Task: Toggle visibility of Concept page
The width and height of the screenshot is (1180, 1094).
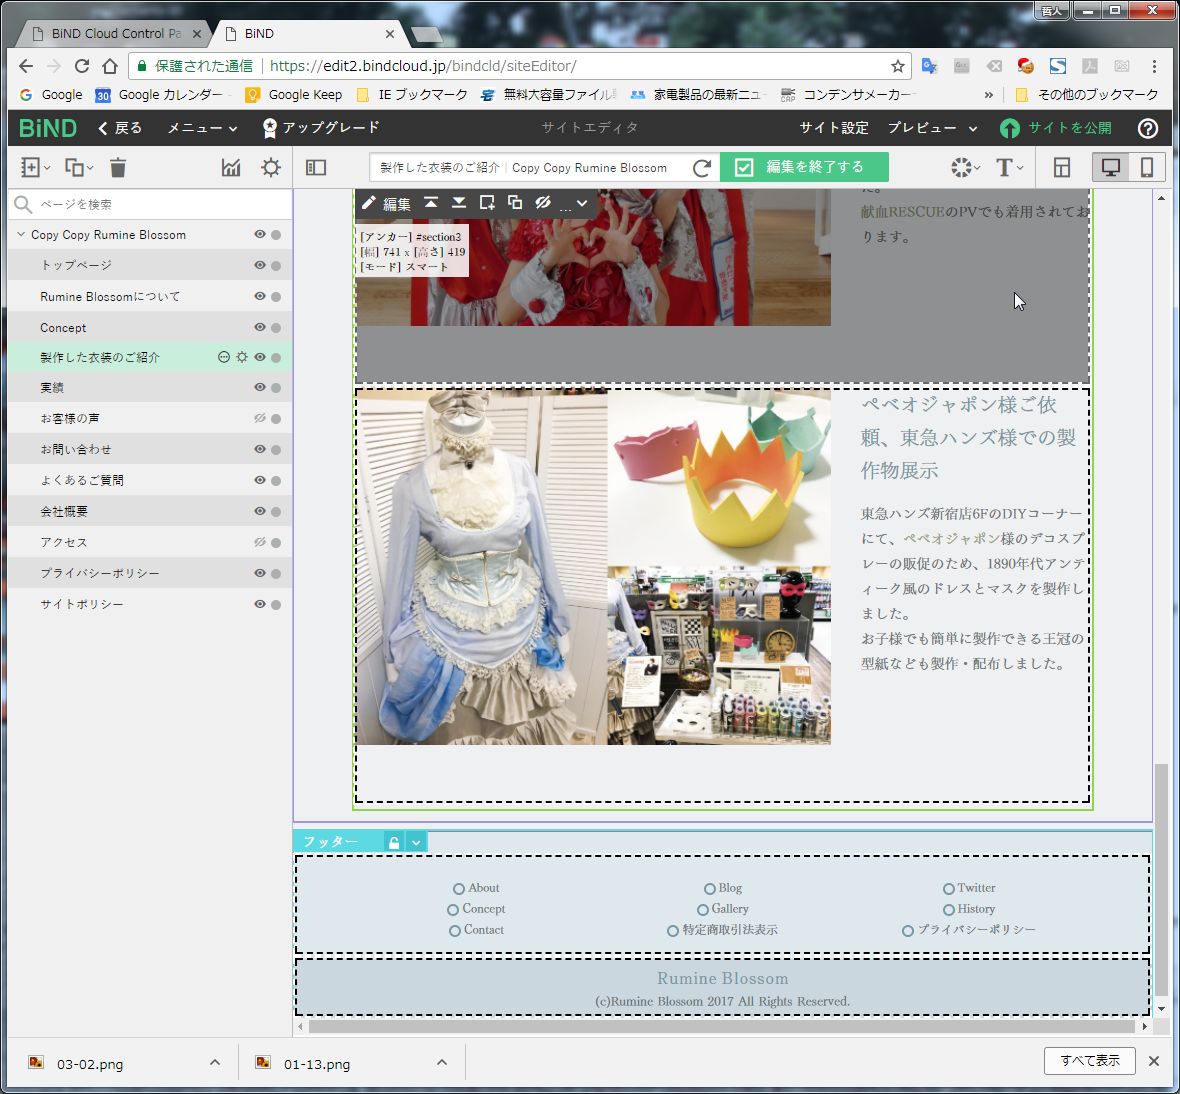Action: pos(260,327)
